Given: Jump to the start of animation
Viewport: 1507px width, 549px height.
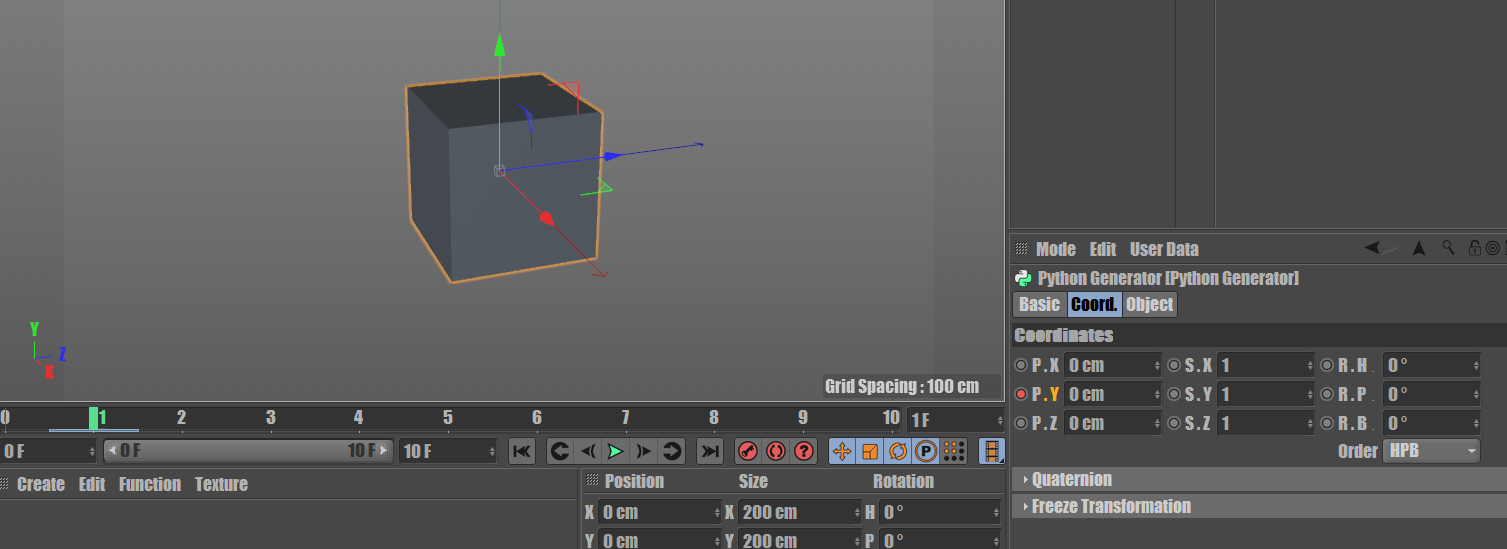Looking at the screenshot, I should 522,451.
